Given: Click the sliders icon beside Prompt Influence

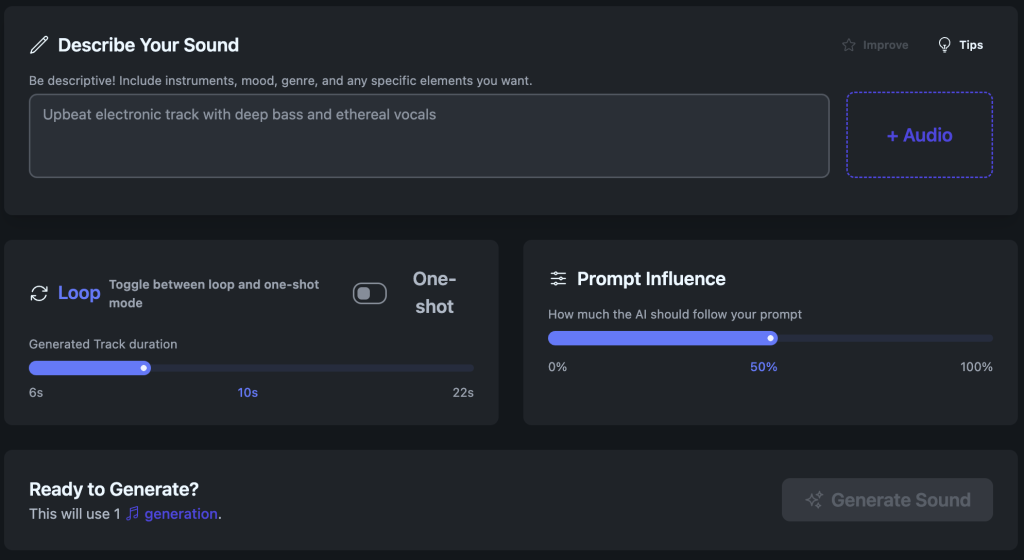Looking at the screenshot, I should point(558,279).
